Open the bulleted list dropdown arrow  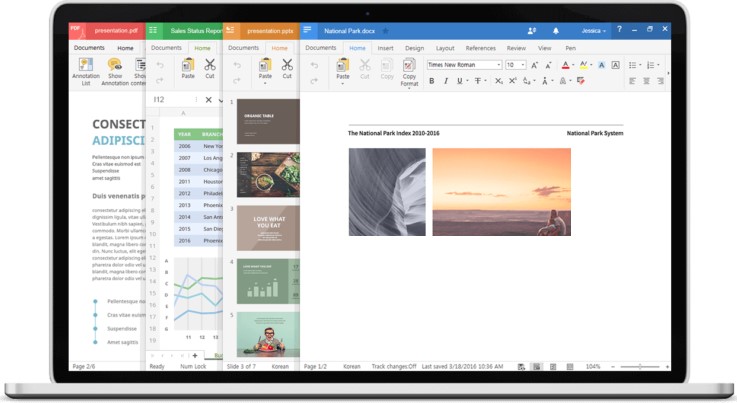(x=640, y=65)
